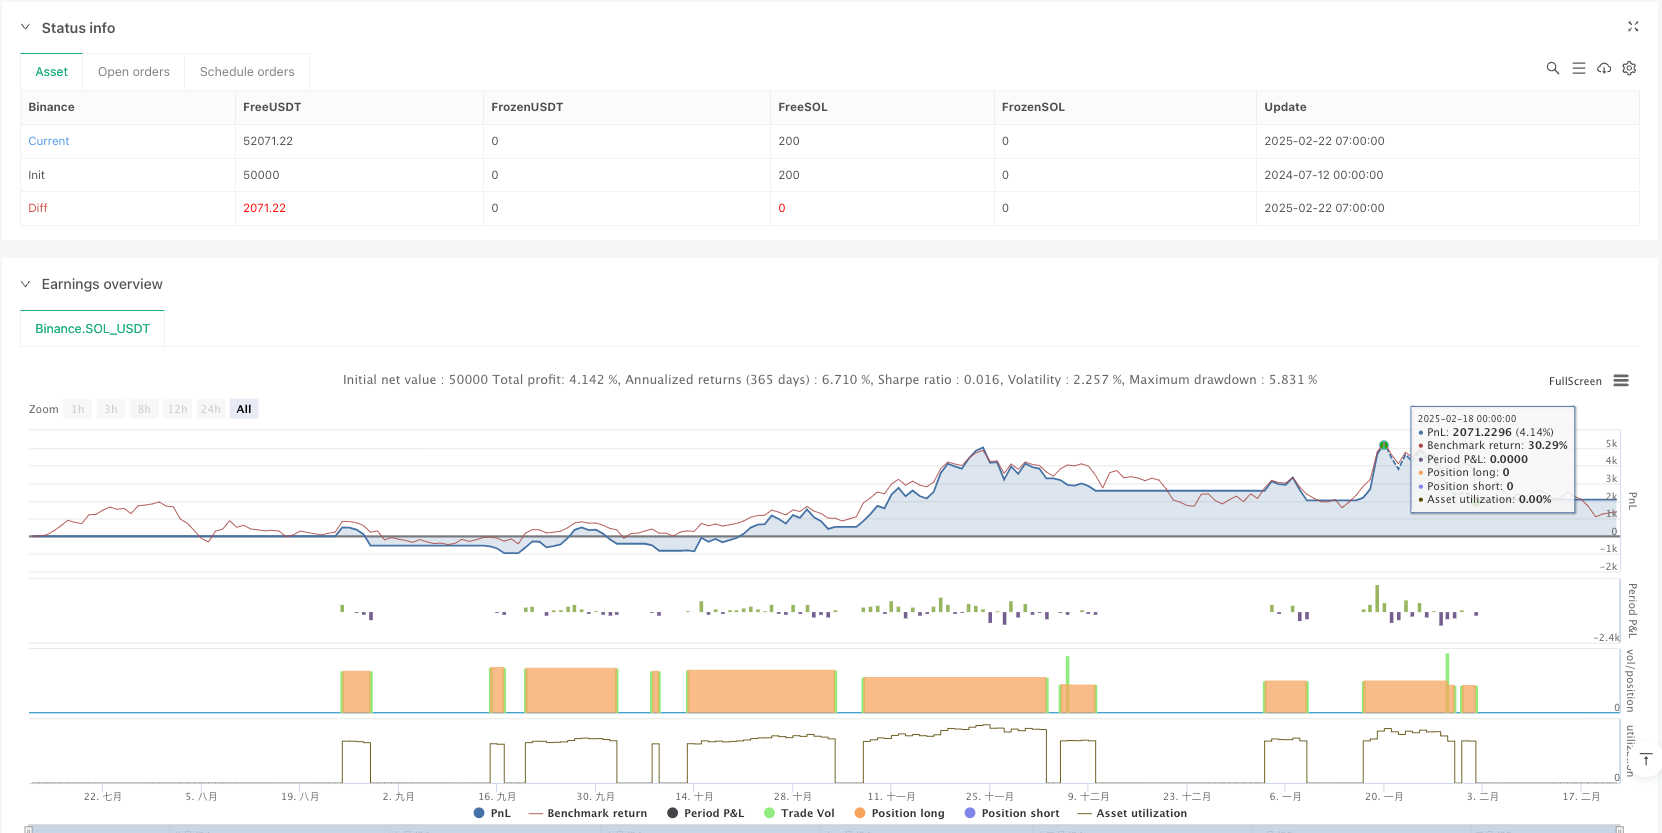Click the collapse arrows icon at top right
Viewport: 1662px width, 833px height.
tap(1633, 27)
